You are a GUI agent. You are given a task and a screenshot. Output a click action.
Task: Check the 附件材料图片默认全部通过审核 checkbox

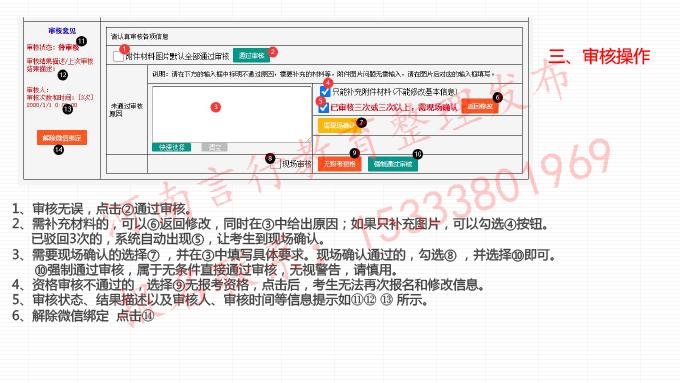coord(118,56)
